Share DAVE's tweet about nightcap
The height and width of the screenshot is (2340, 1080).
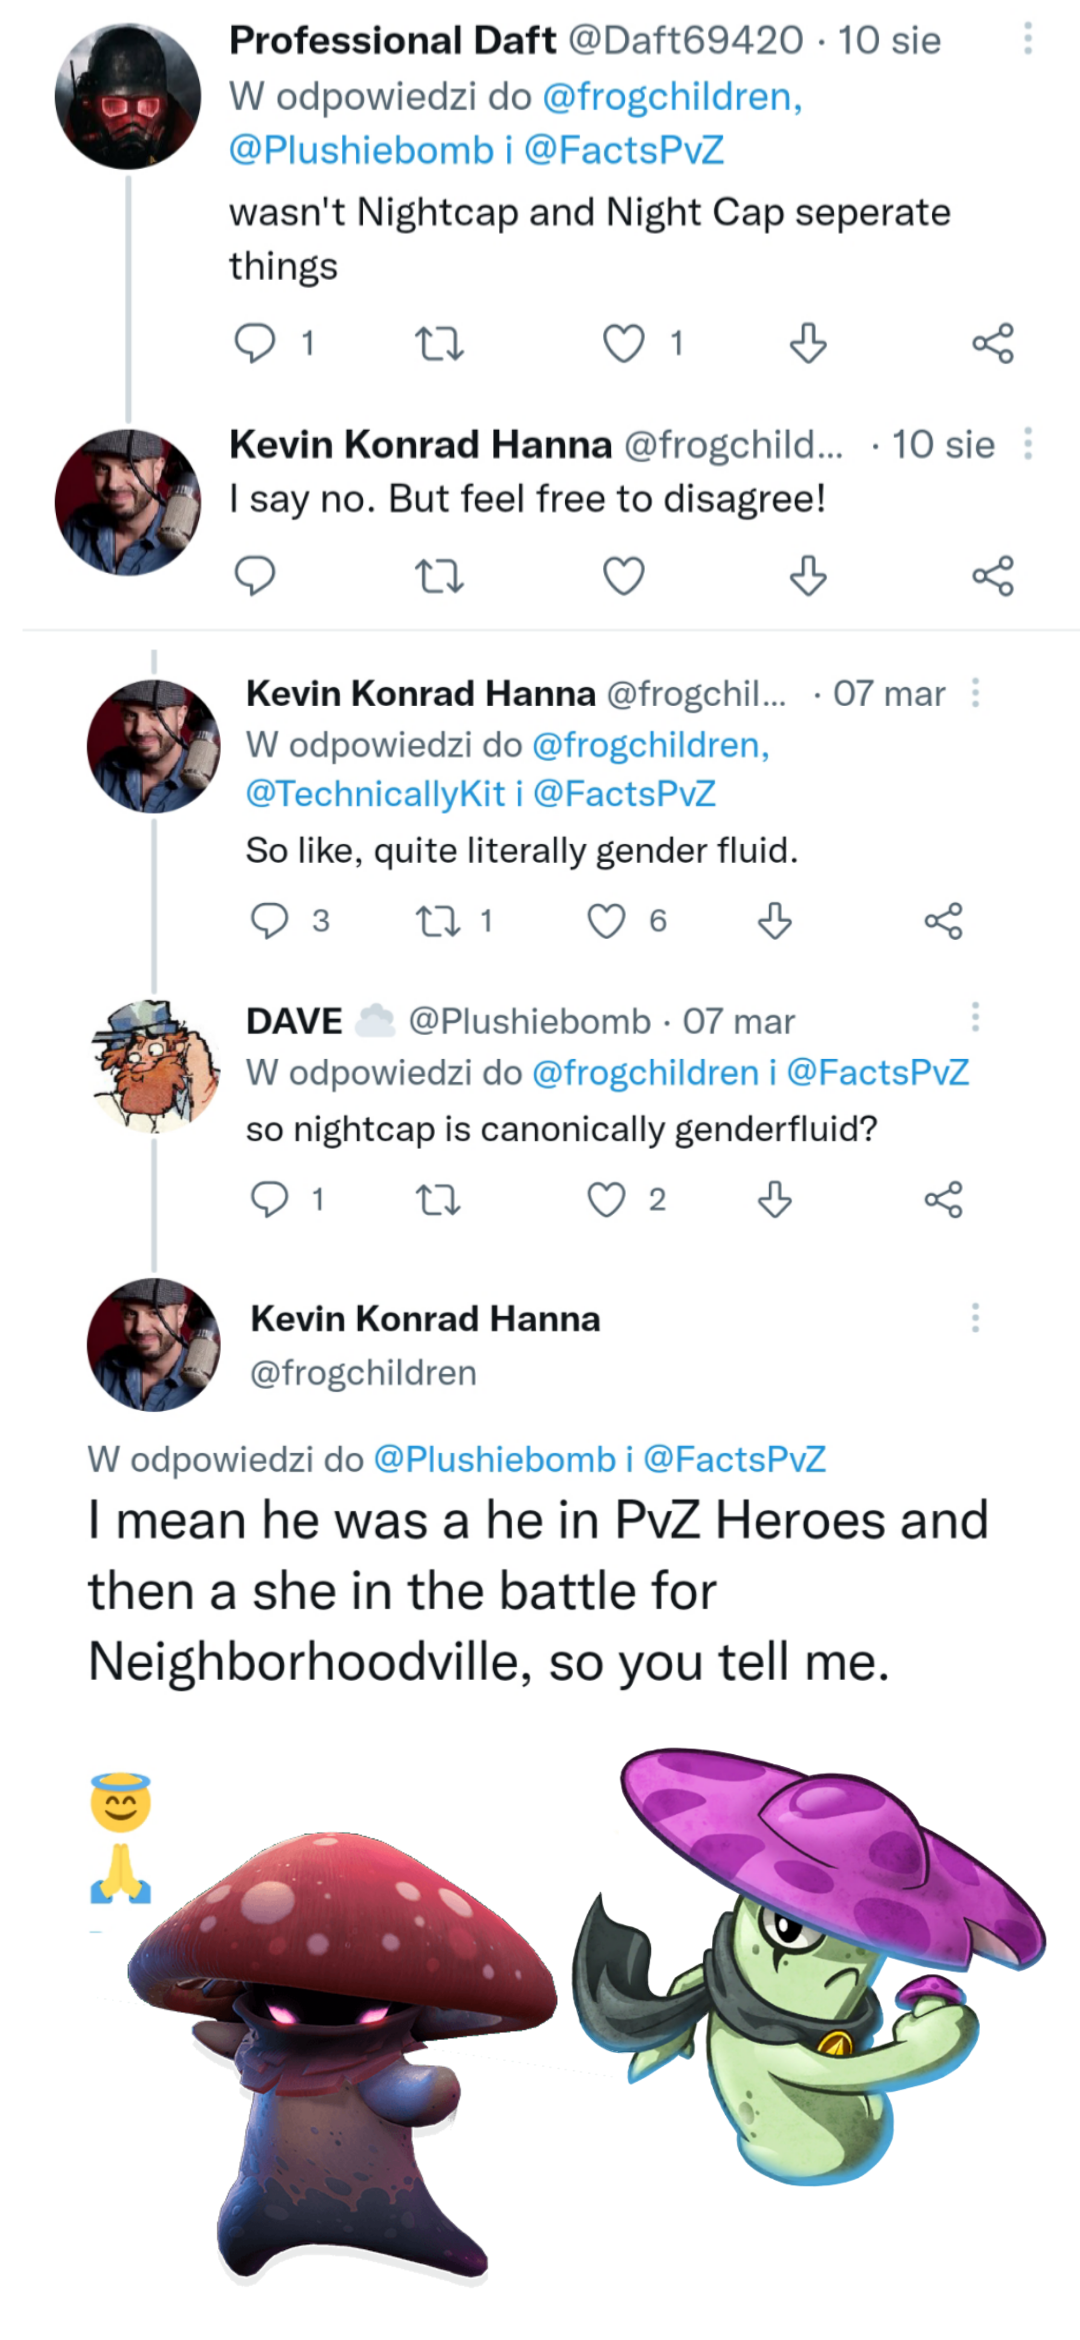[943, 1199]
